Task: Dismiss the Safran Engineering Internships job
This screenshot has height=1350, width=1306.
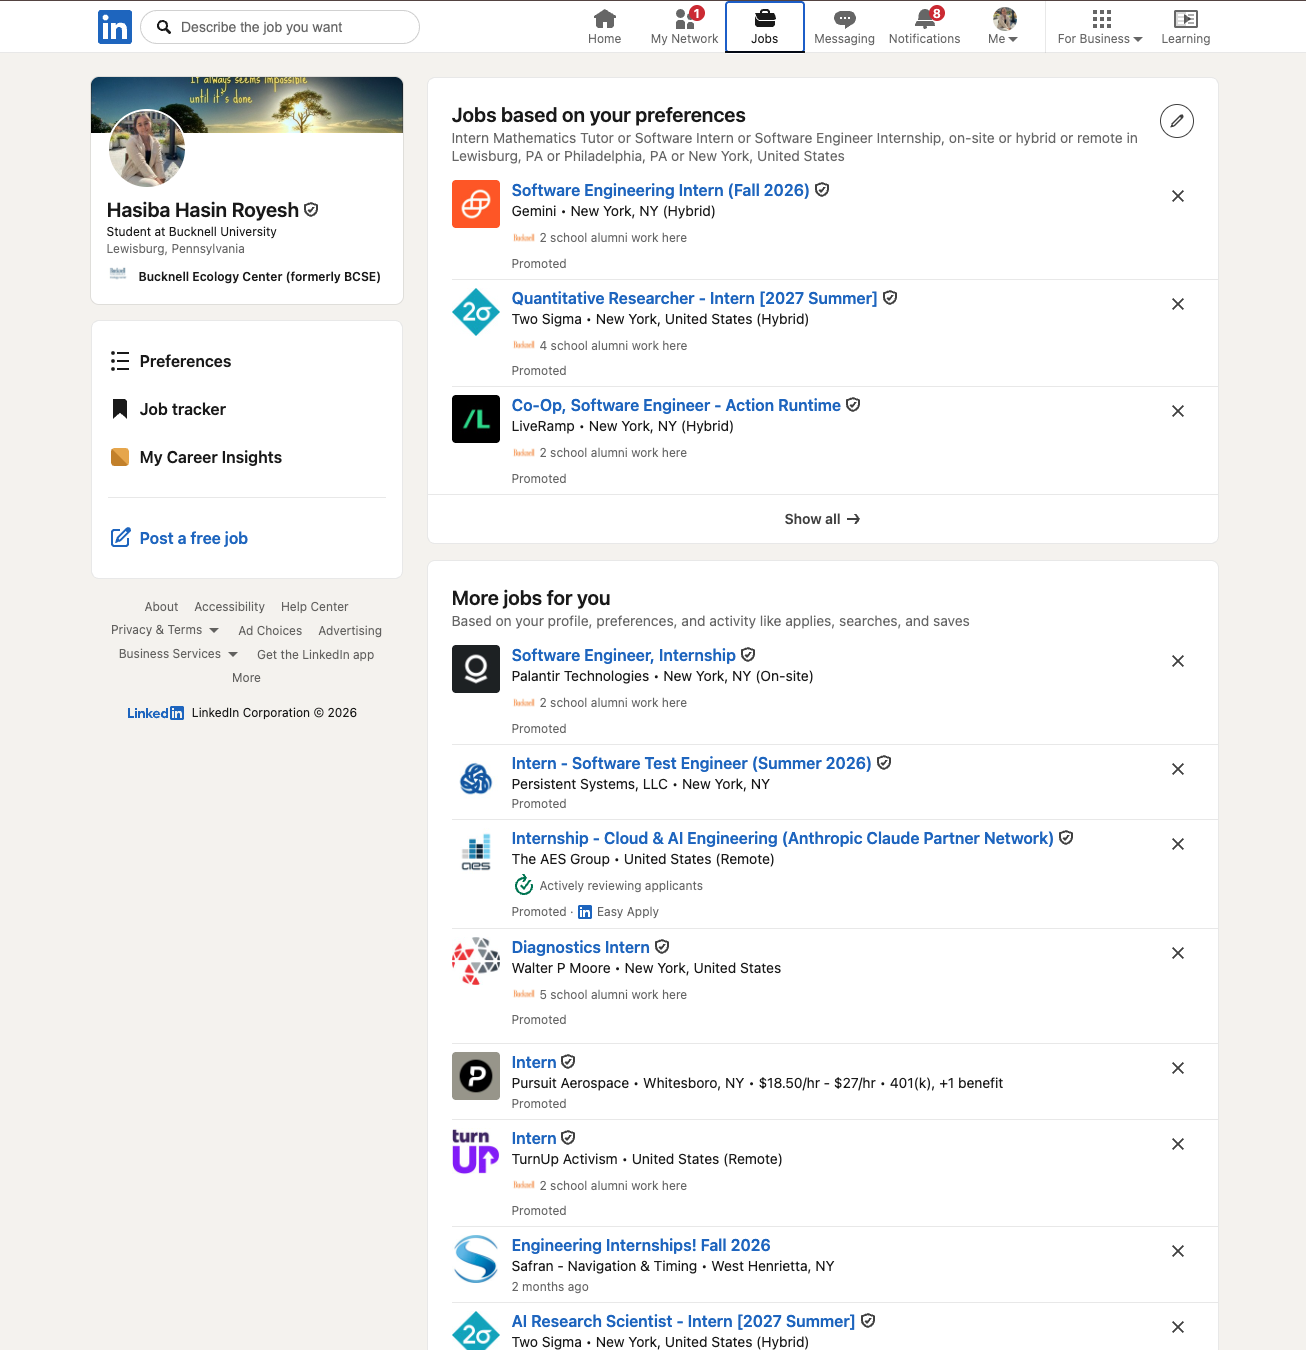Action: pyautogui.click(x=1178, y=1251)
